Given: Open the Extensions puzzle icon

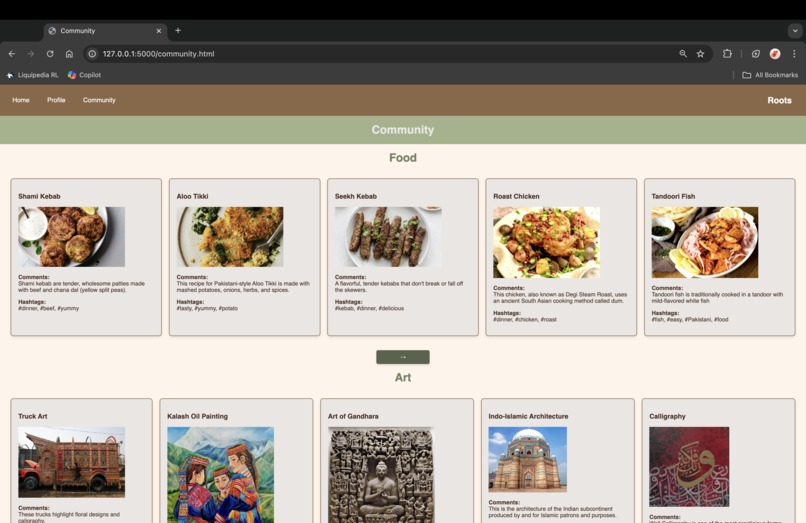Looking at the screenshot, I should pos(727,53).
